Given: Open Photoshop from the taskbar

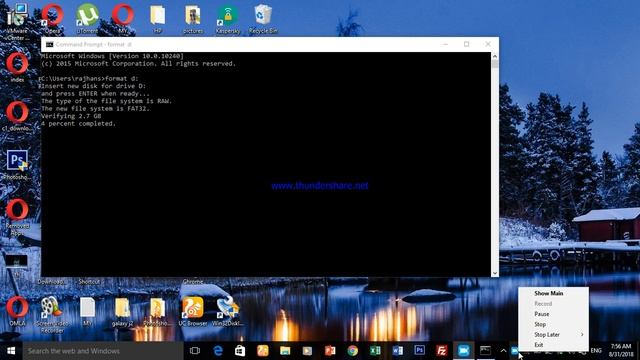Looking at the screenshot, I should click(x=419, y=351).
